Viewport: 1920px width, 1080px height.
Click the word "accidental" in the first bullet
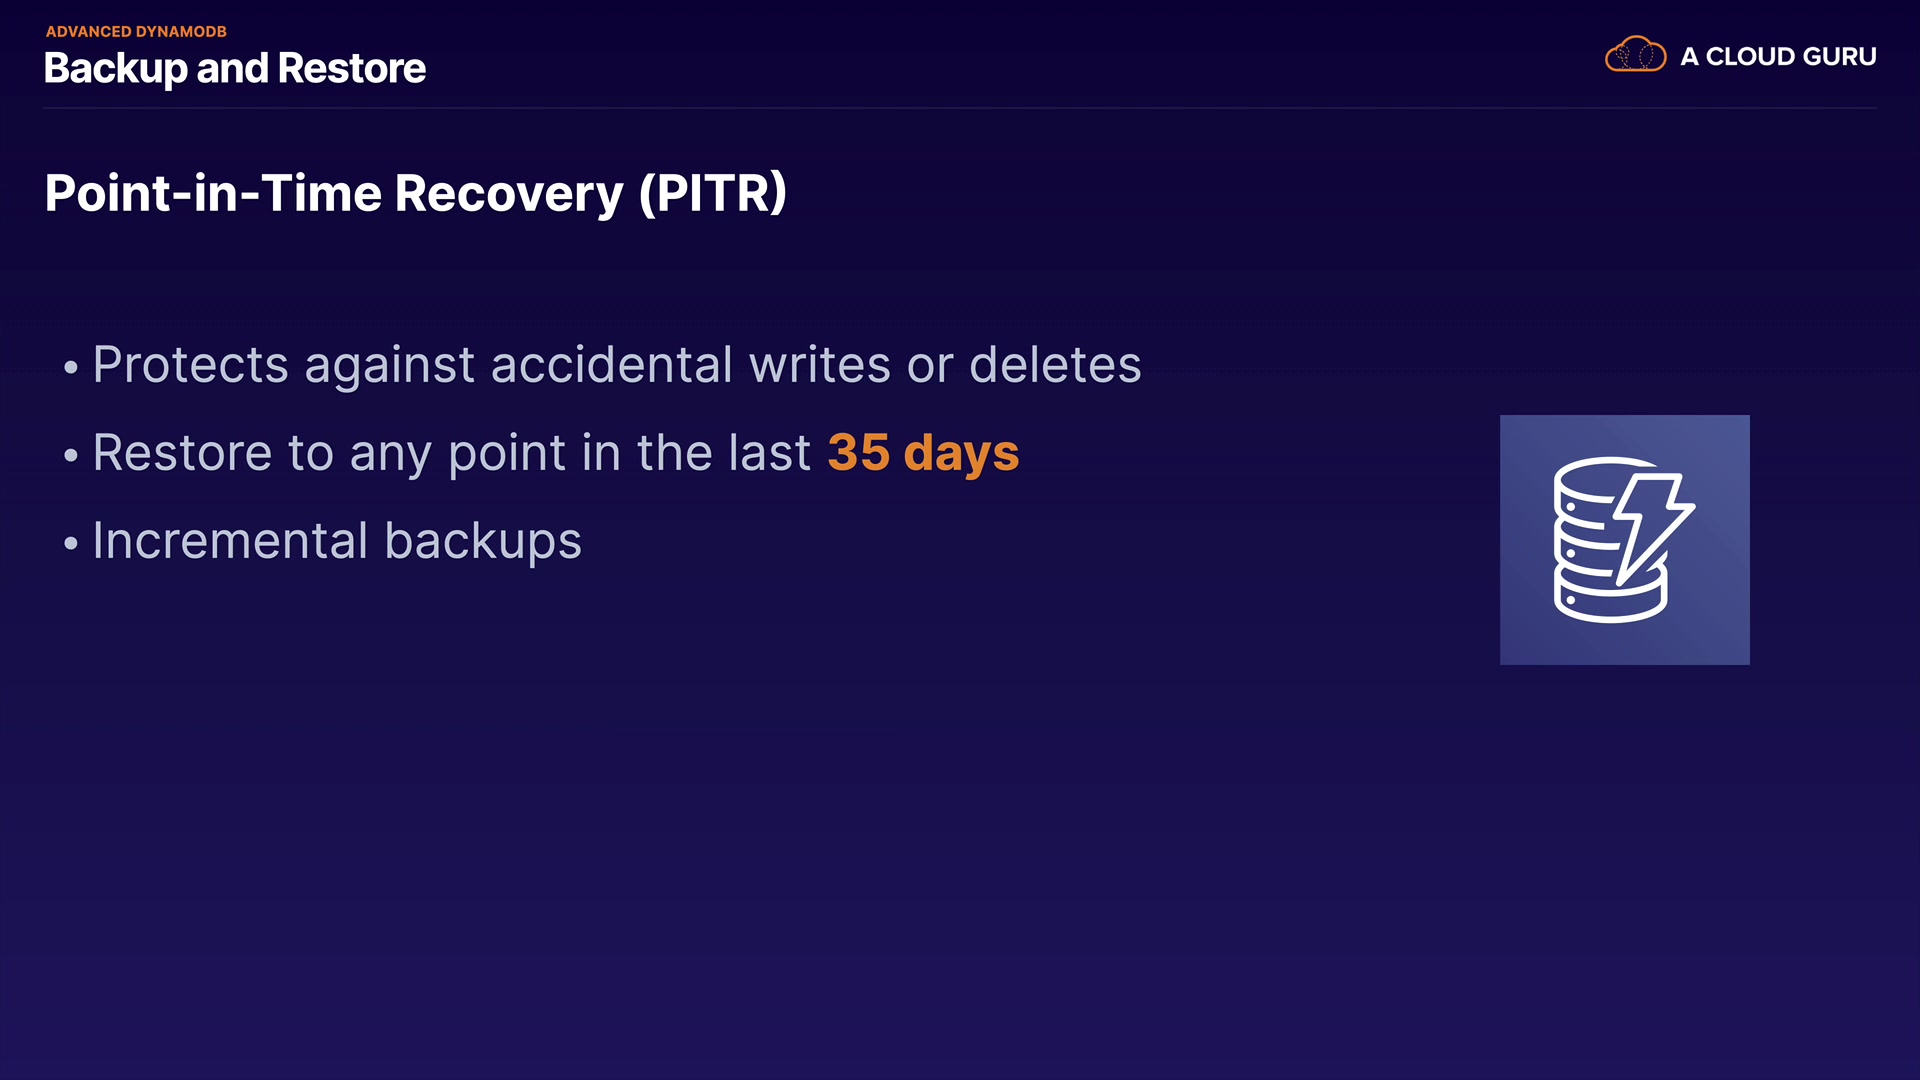[x=612, y=365]
